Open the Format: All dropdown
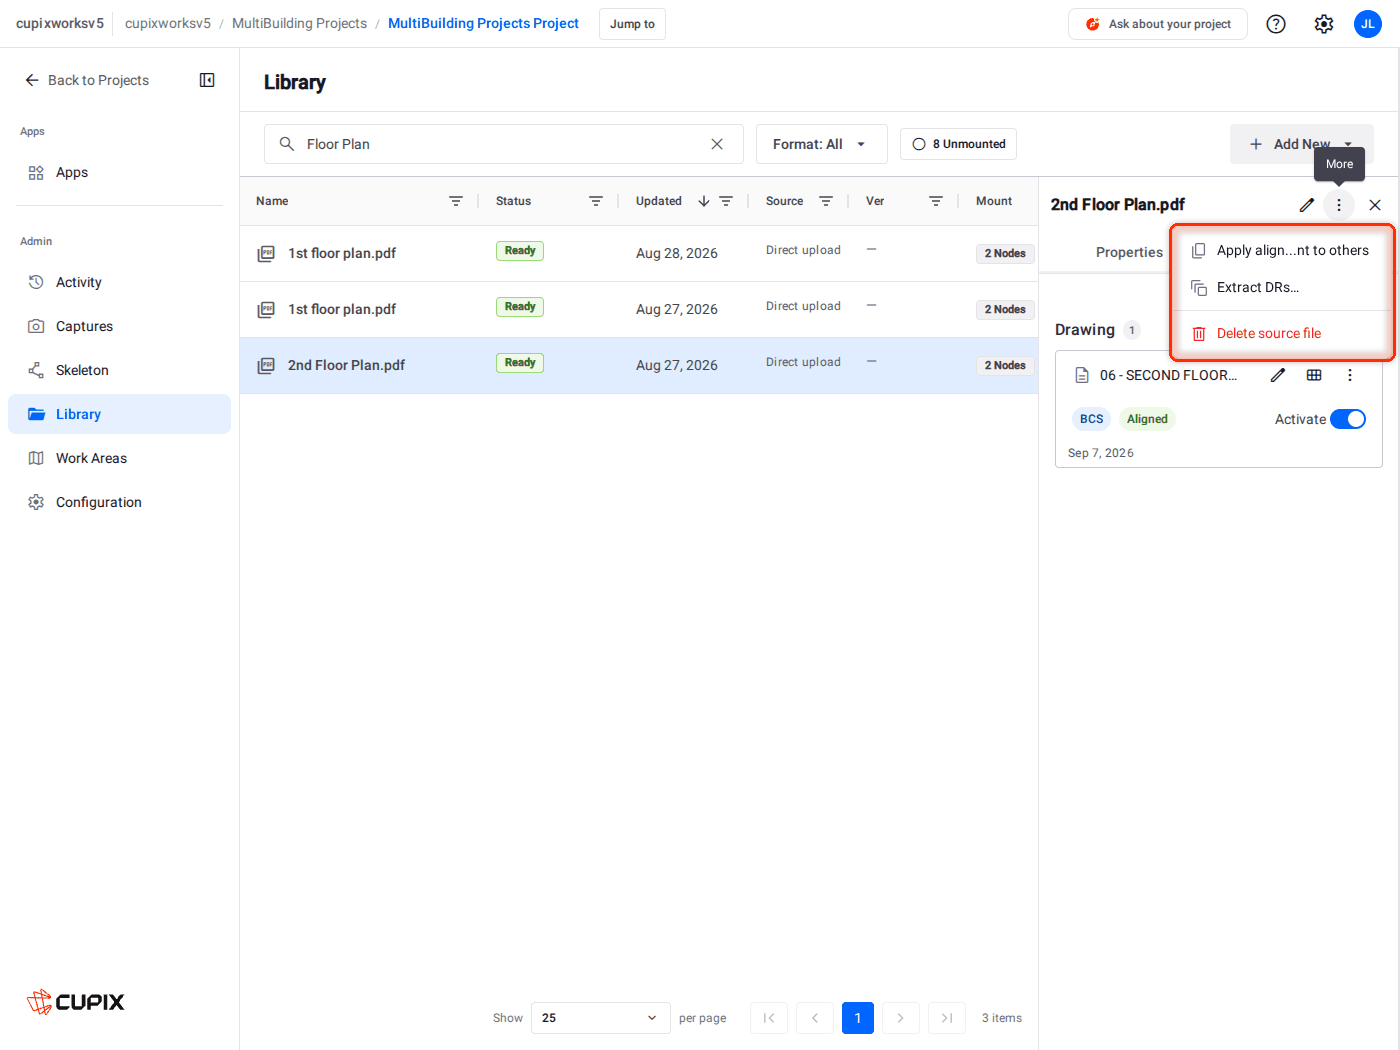The image size is (1400, 1050). (x=821, y=144)
